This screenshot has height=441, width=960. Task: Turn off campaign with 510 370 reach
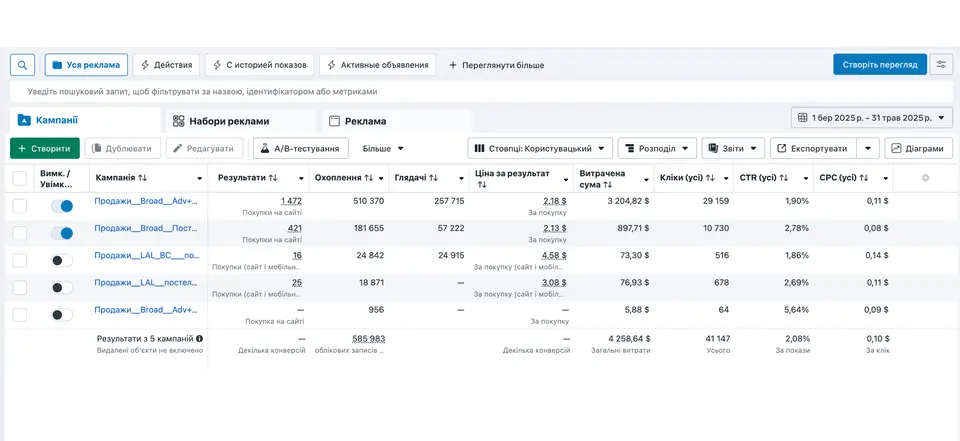(62, 206)
